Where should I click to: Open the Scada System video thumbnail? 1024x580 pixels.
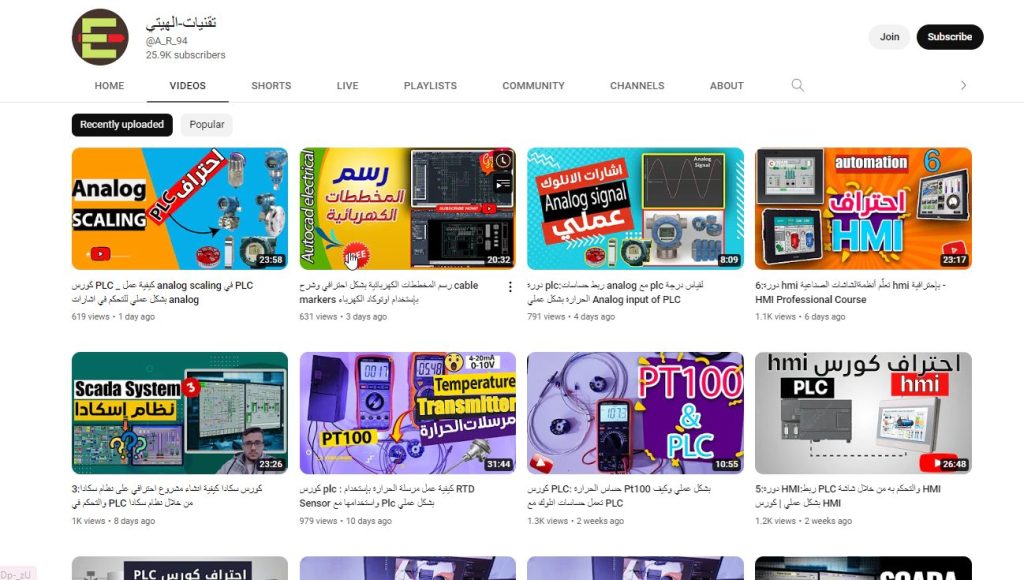[180, 413]
